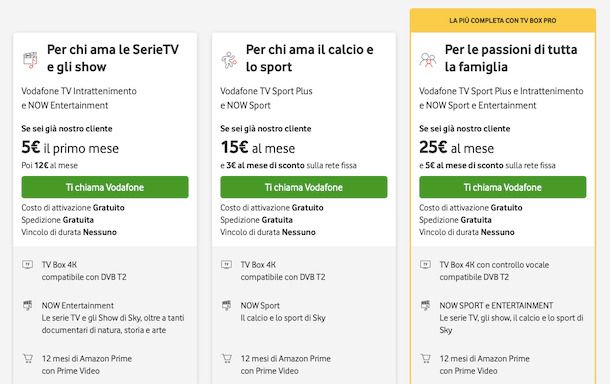Click the 12 mesi di Amazon Prime text in sport plan
Image resolution: width=610 pixels, height=384 pixels.
pos(286,359)
